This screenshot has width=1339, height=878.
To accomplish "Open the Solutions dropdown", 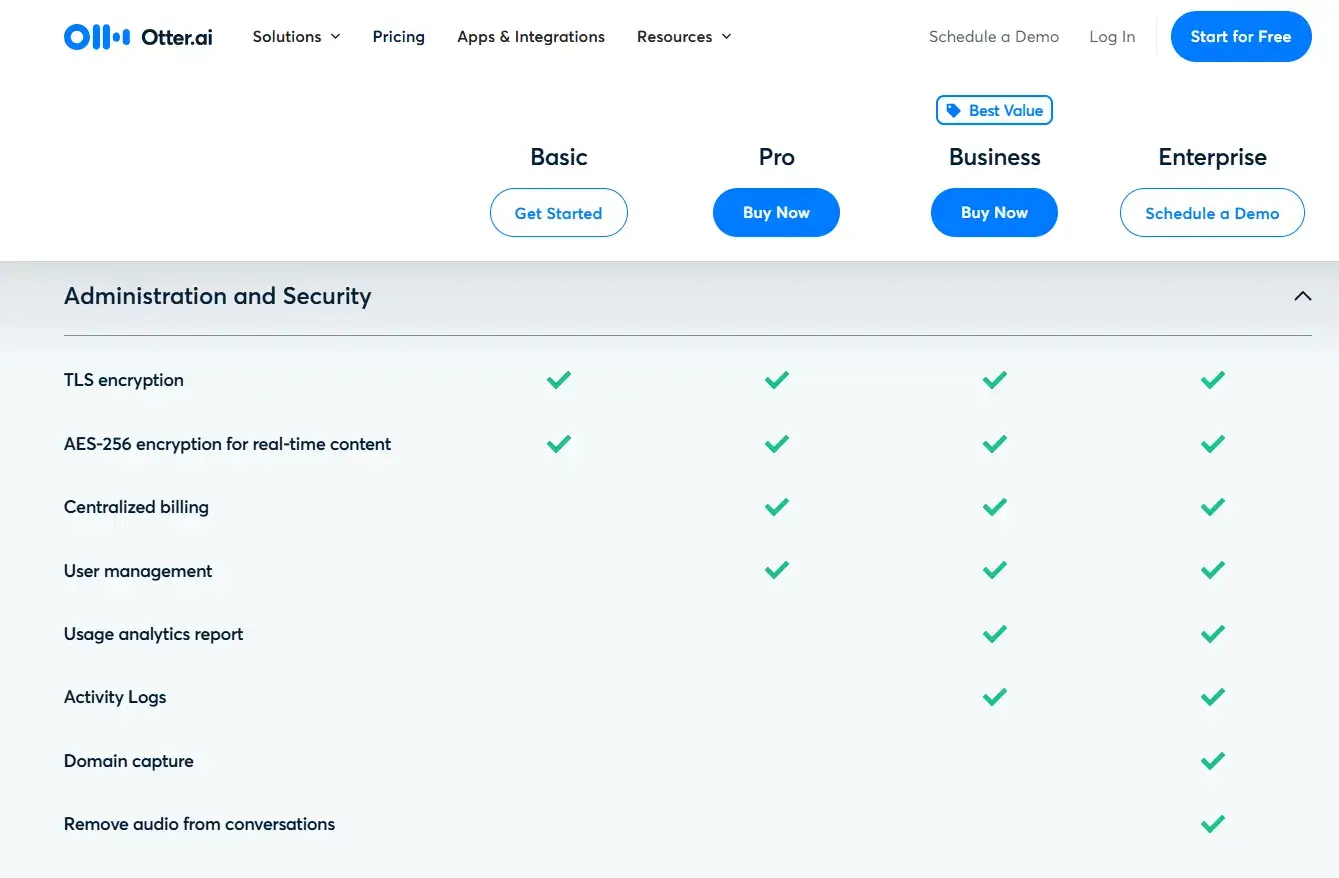I will (295, 36).
